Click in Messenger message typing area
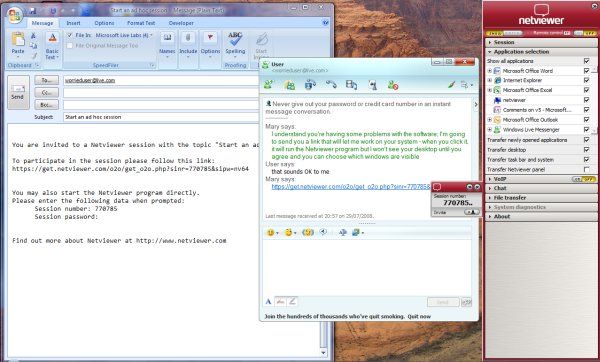 367,267
